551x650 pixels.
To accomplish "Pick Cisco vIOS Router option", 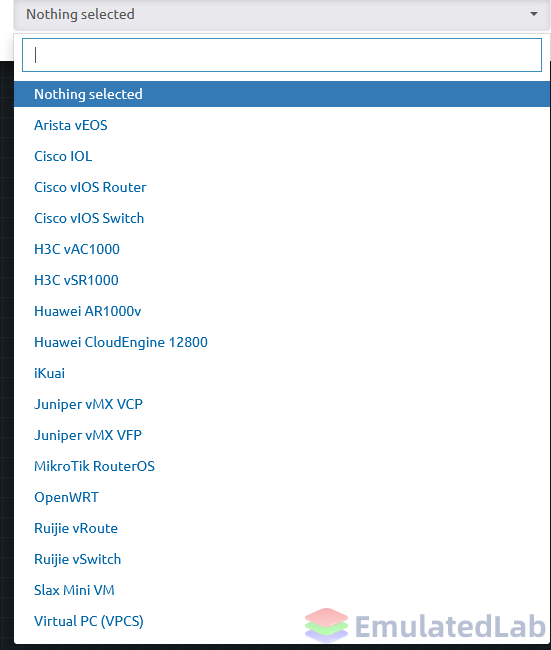I will pos(282,187).
